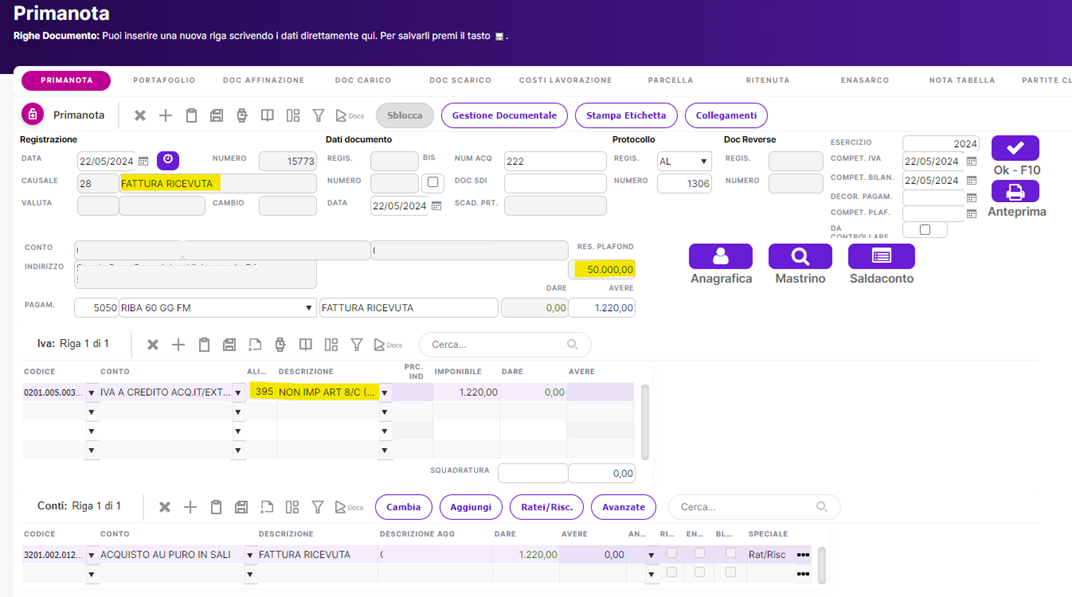Image resolution: width=1072 pixels, height=597 pixels.
Task: Open Mastrino magnifier icon button
Action: tap(800, 256)
